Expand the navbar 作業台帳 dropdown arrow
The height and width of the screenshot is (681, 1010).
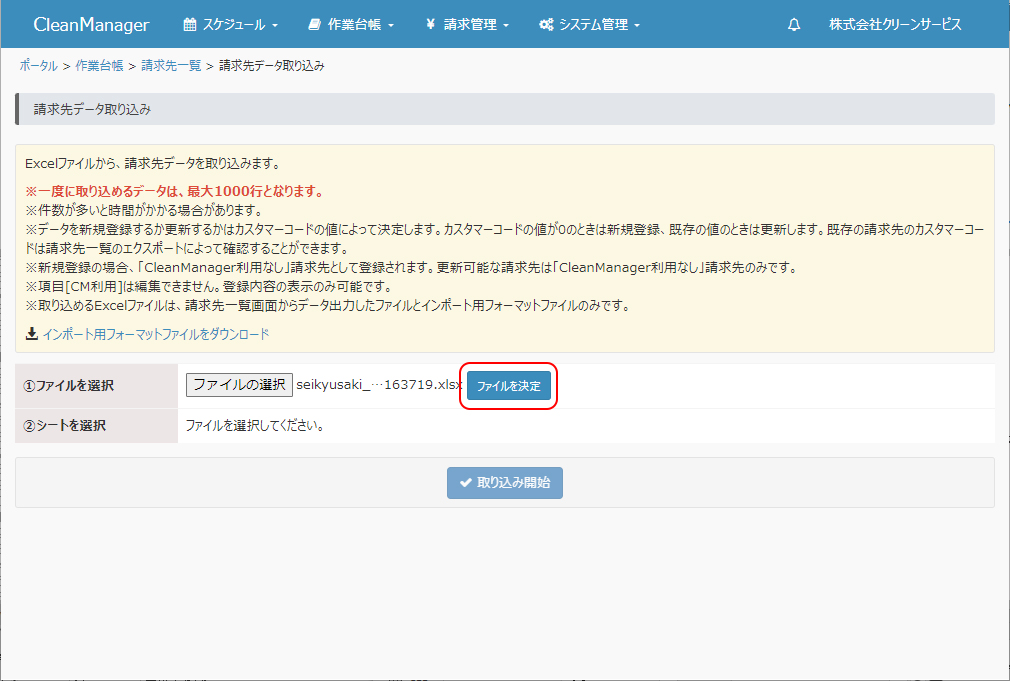point(391,25)
